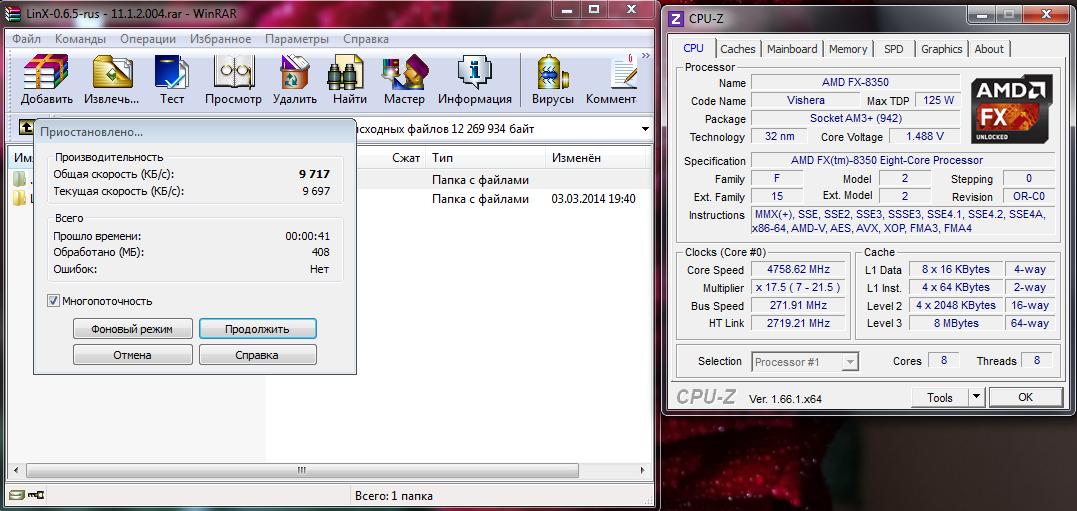Switch to the Mainboard tab
The height and width of the screenshot is (511, 1077).
pyautogui.click(x=792, y=49)
